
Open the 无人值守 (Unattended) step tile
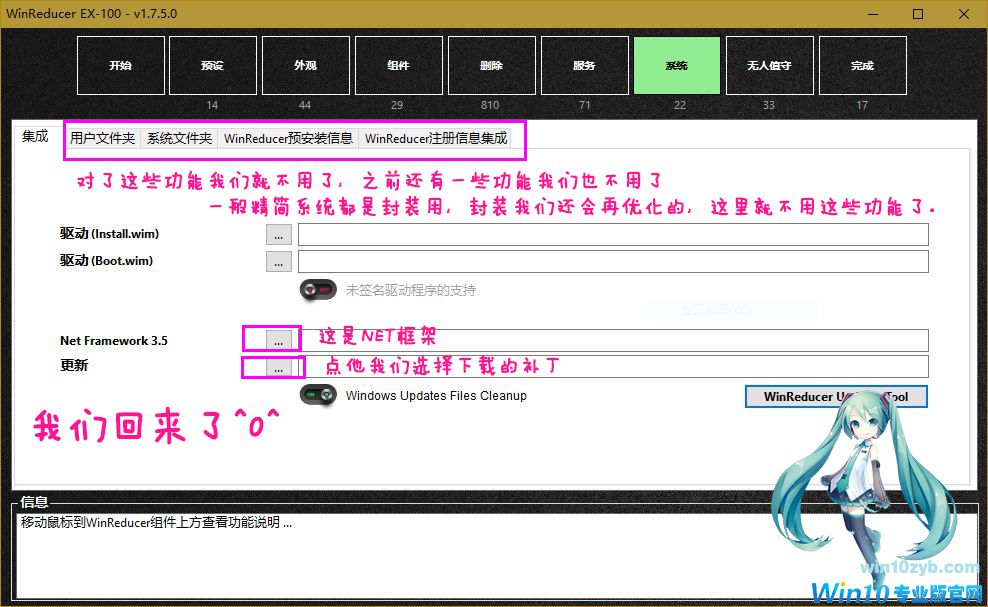(769, 66)
